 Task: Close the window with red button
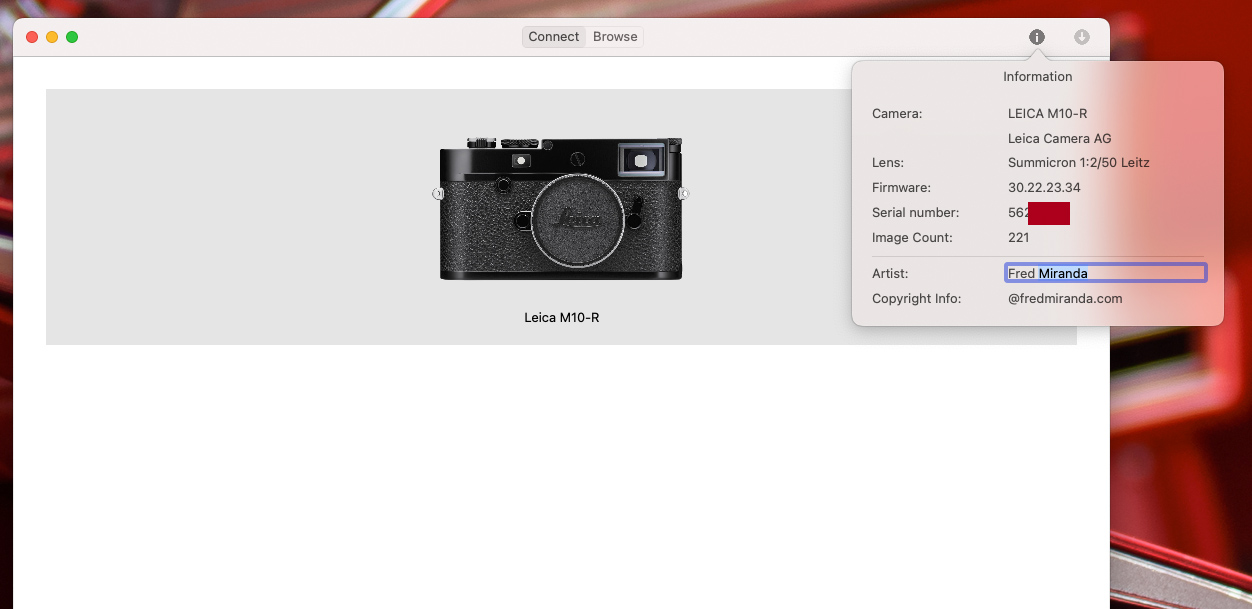pyautogui.click(x=32, y=37)
